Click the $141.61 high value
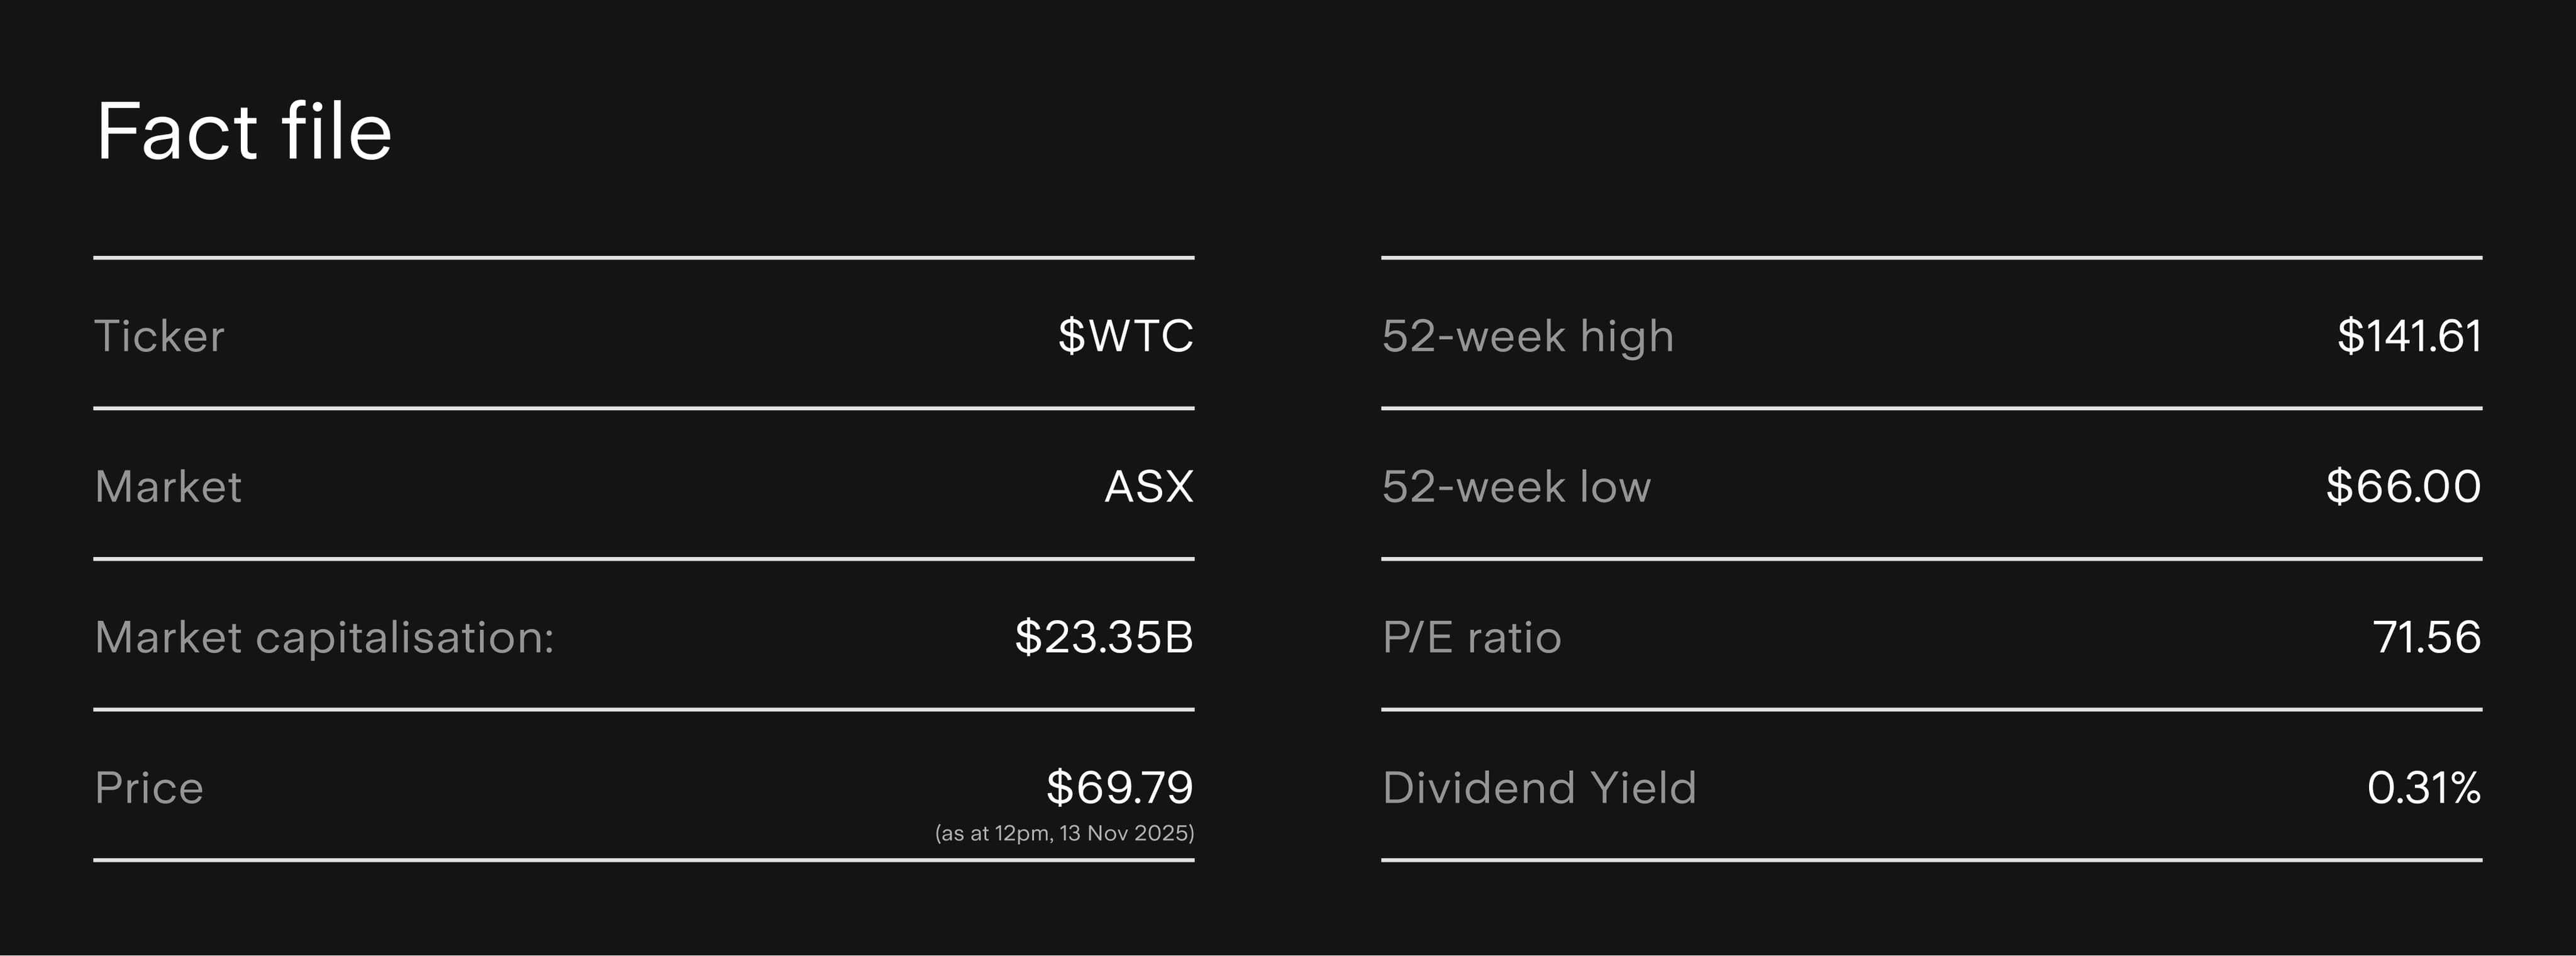Screen dimensions: 2576x956 [2409, 336]
